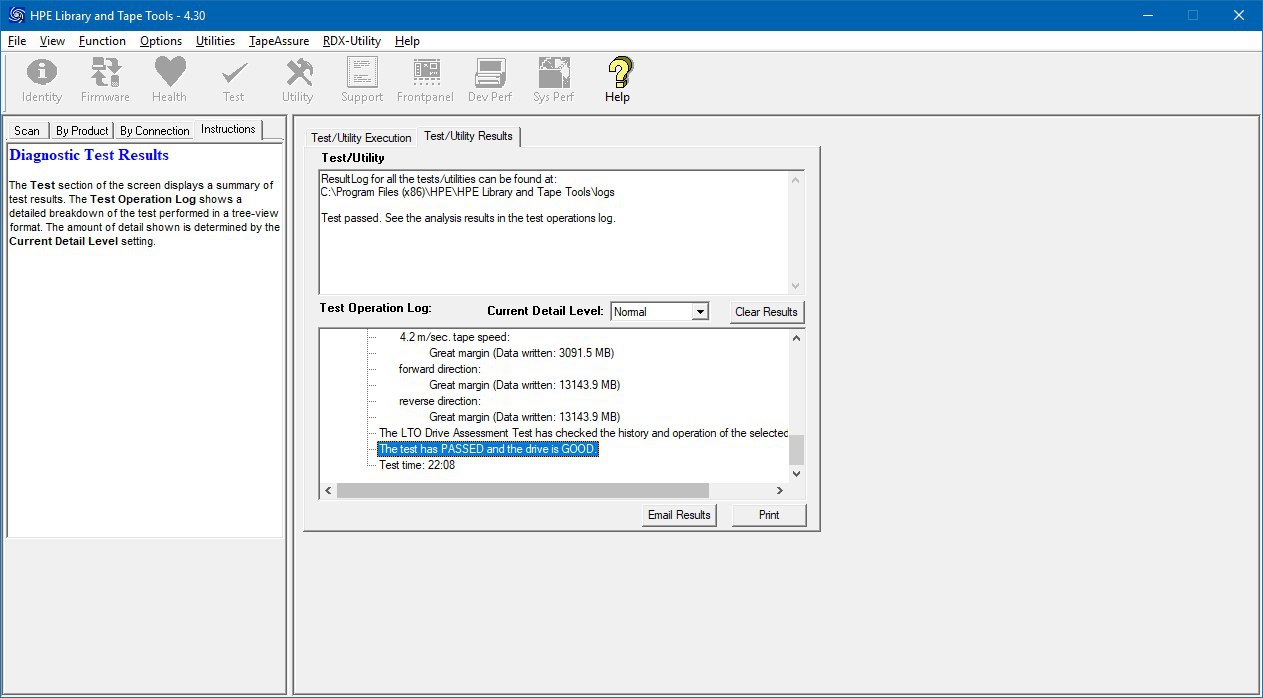Viewport: 1263px width, 698px height.
Task: Select 'LTO Drive Assessment Test' log line
Action: coord(584,433)
